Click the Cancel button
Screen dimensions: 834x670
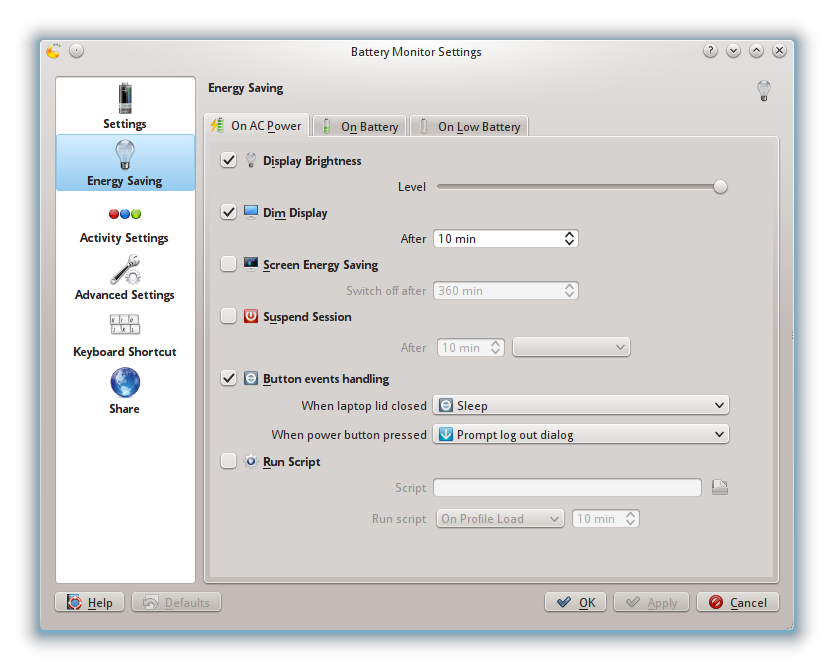[738, 602]
